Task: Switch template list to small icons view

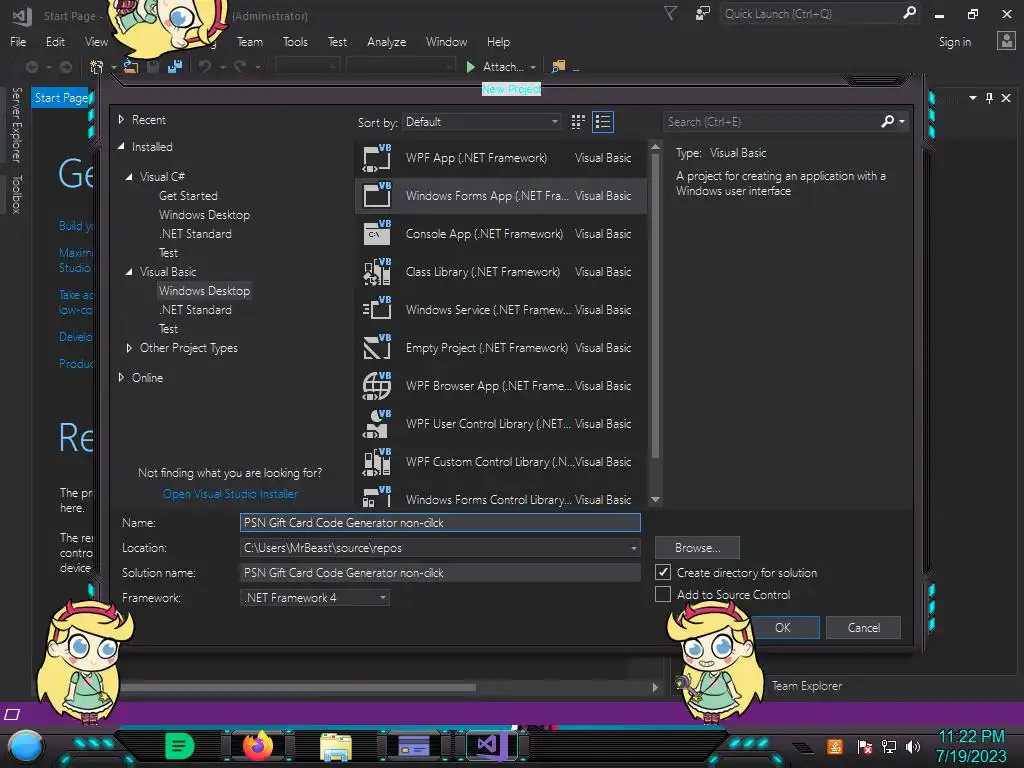Action: (x=578, y=122)
